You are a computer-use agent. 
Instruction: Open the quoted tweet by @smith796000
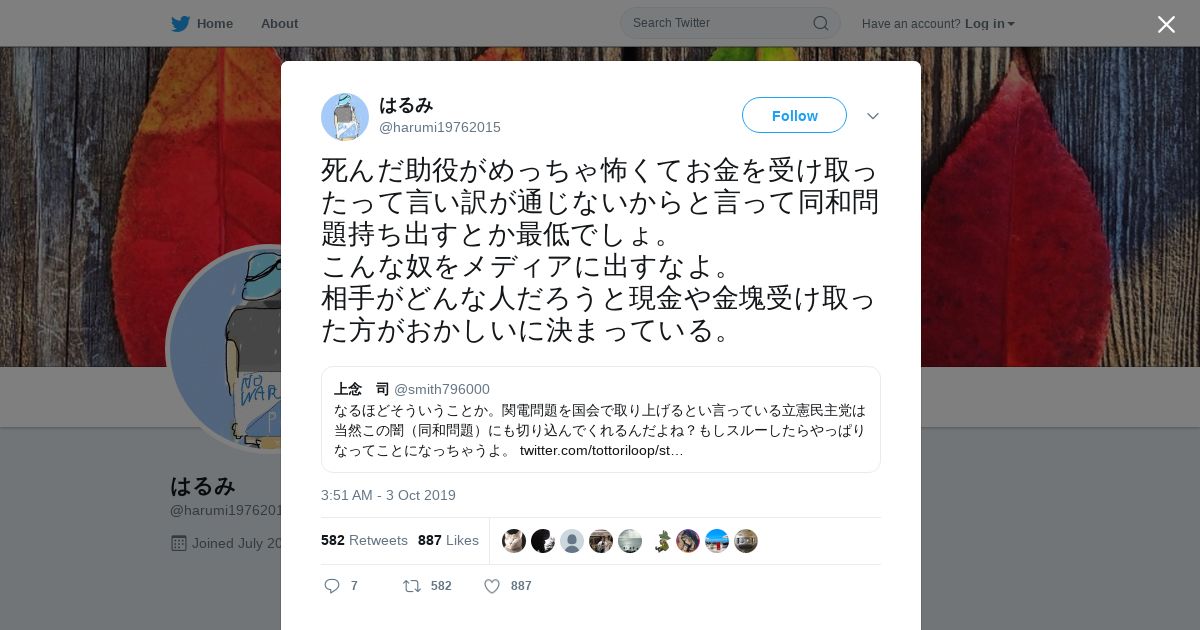coord(600,419)
